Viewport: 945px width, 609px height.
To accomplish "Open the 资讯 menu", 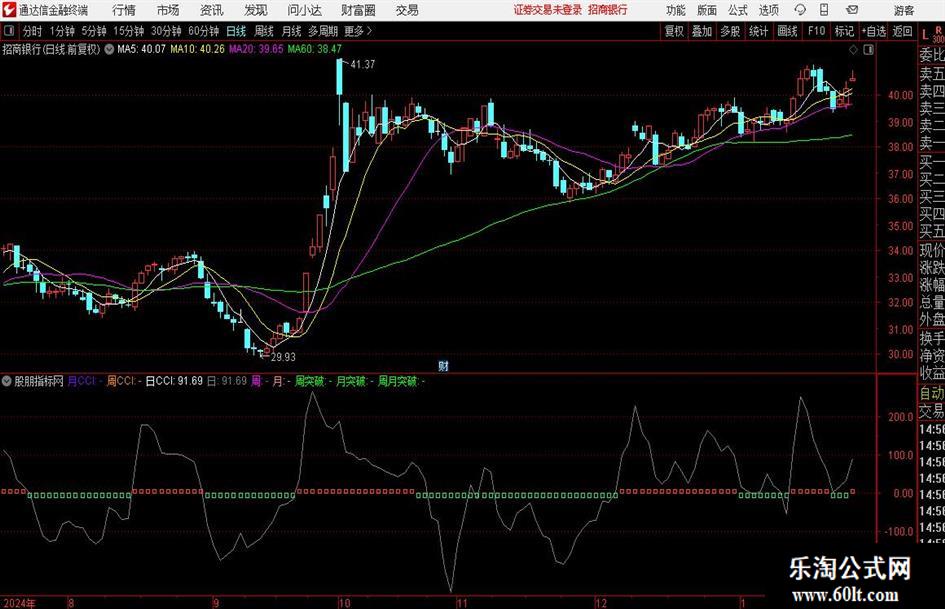I will (212, 10).
